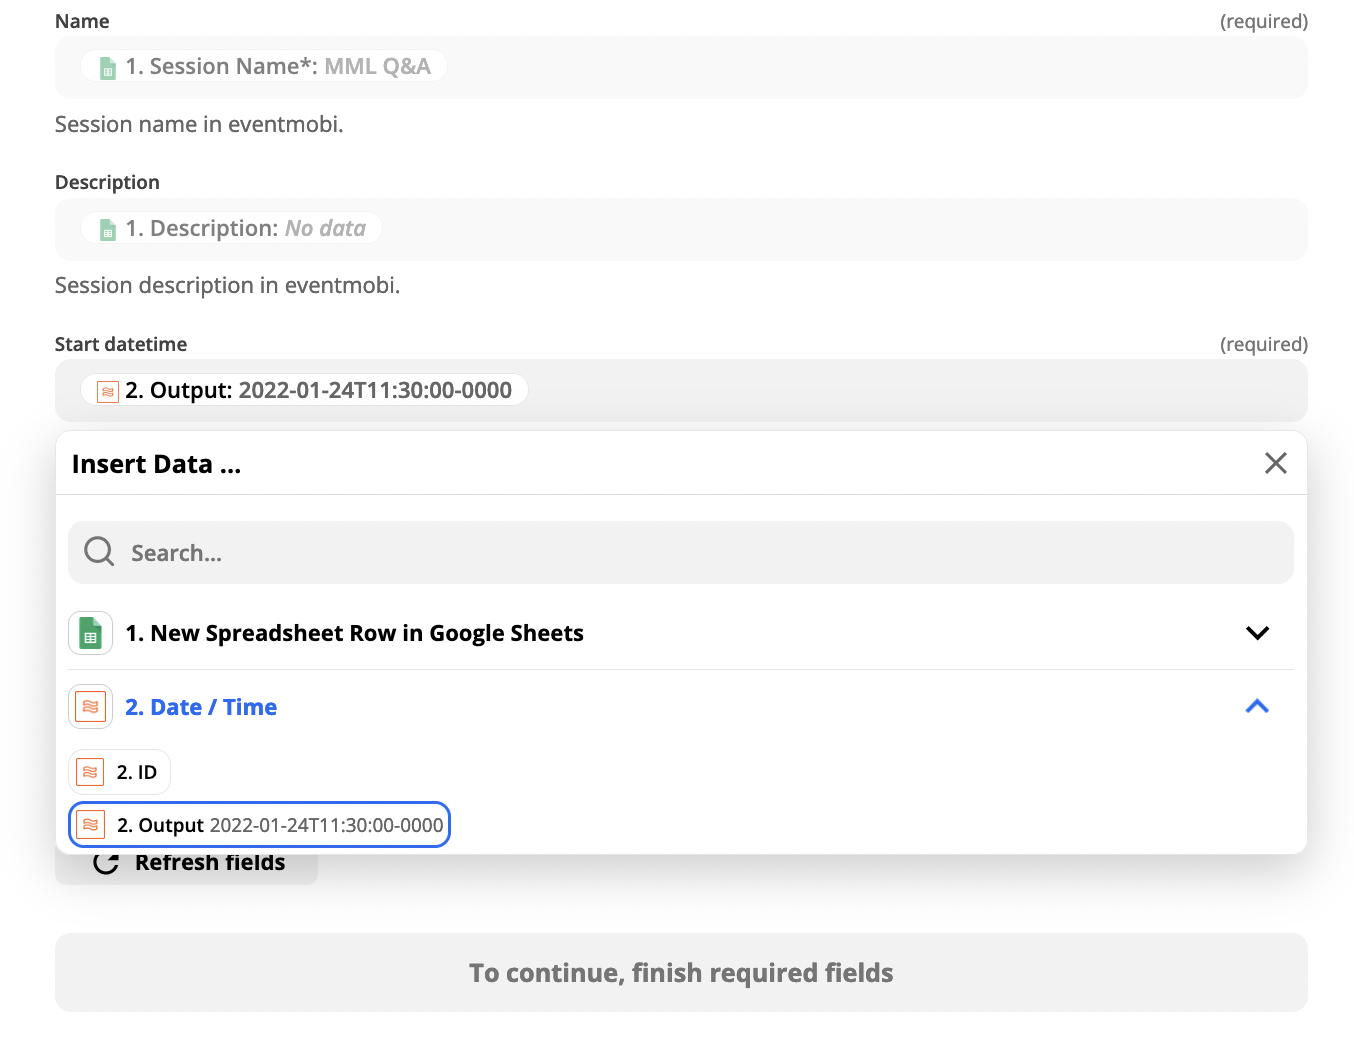
Task: Insert the 2. Output datetime value
Action: pyautogui.click(x=260, y=825)
